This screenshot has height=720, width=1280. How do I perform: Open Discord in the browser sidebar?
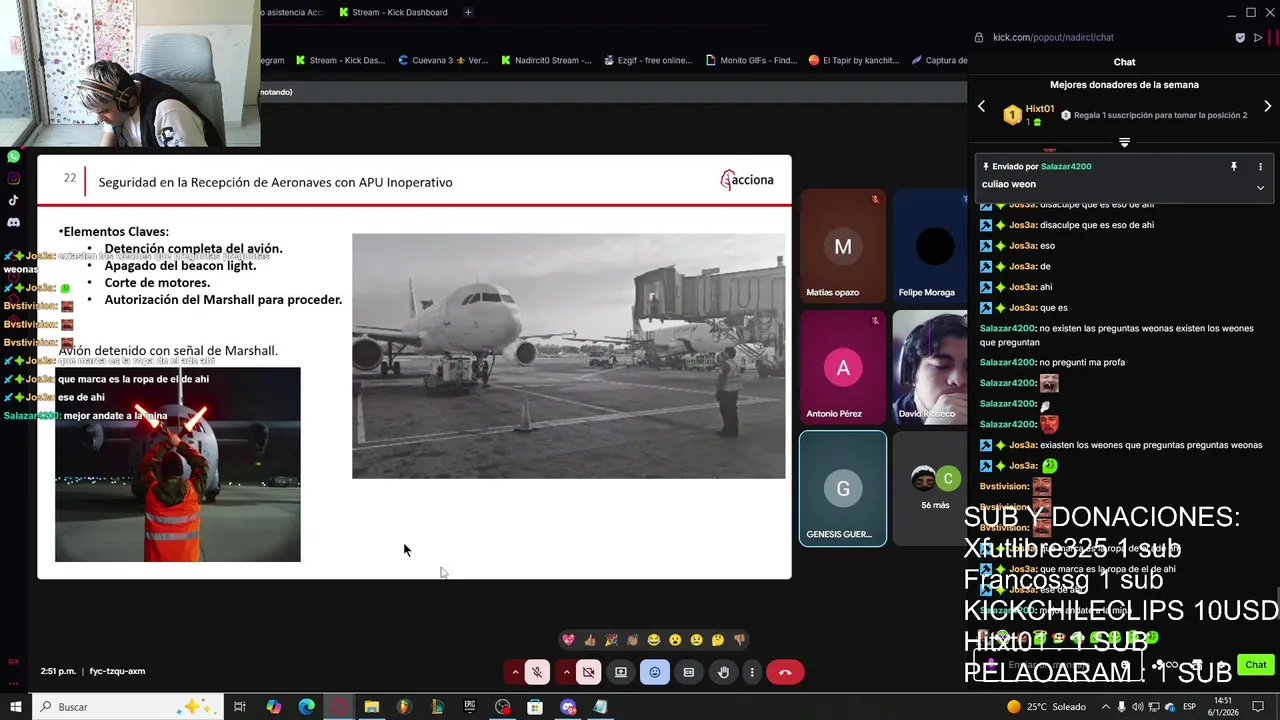click(13, 222)
